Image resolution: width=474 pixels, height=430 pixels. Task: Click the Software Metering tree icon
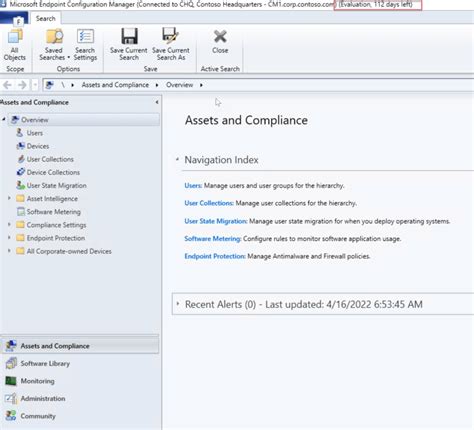tap(21, 211)
